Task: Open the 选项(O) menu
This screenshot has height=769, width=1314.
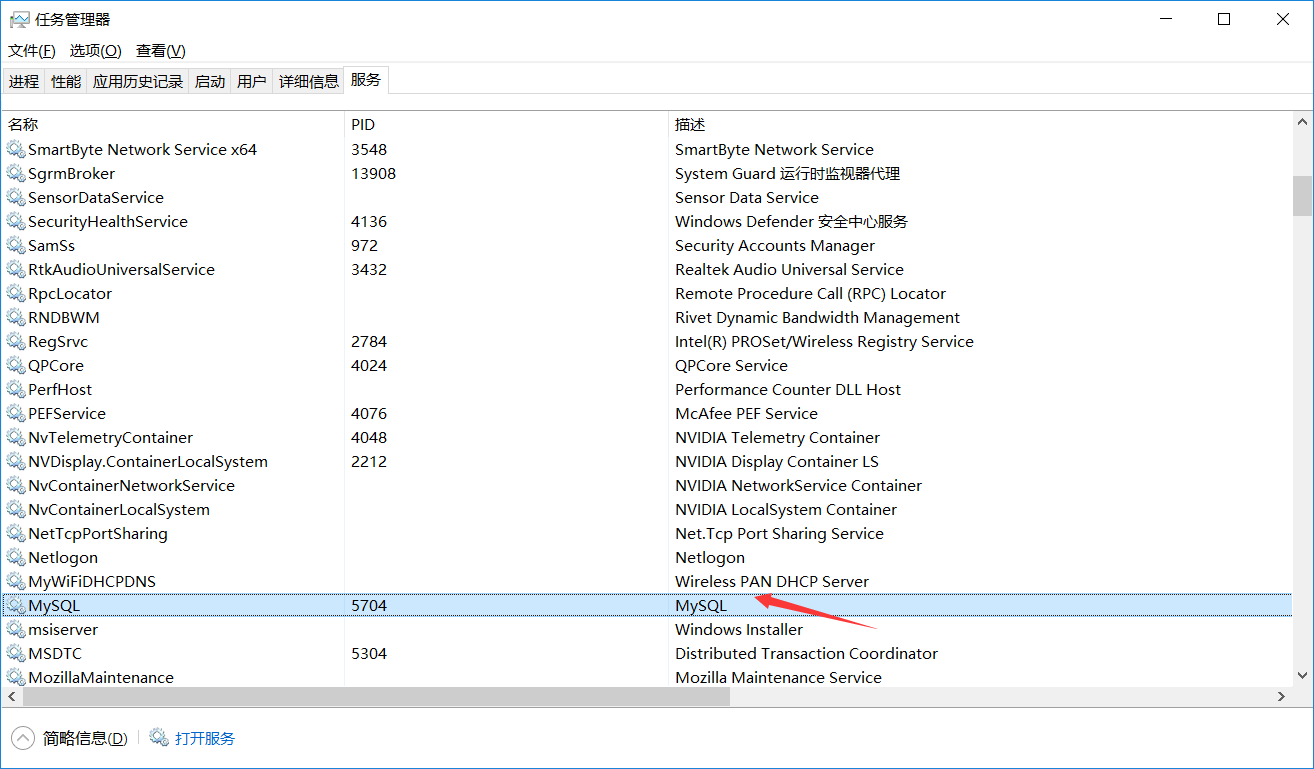Action: [96, 51]
